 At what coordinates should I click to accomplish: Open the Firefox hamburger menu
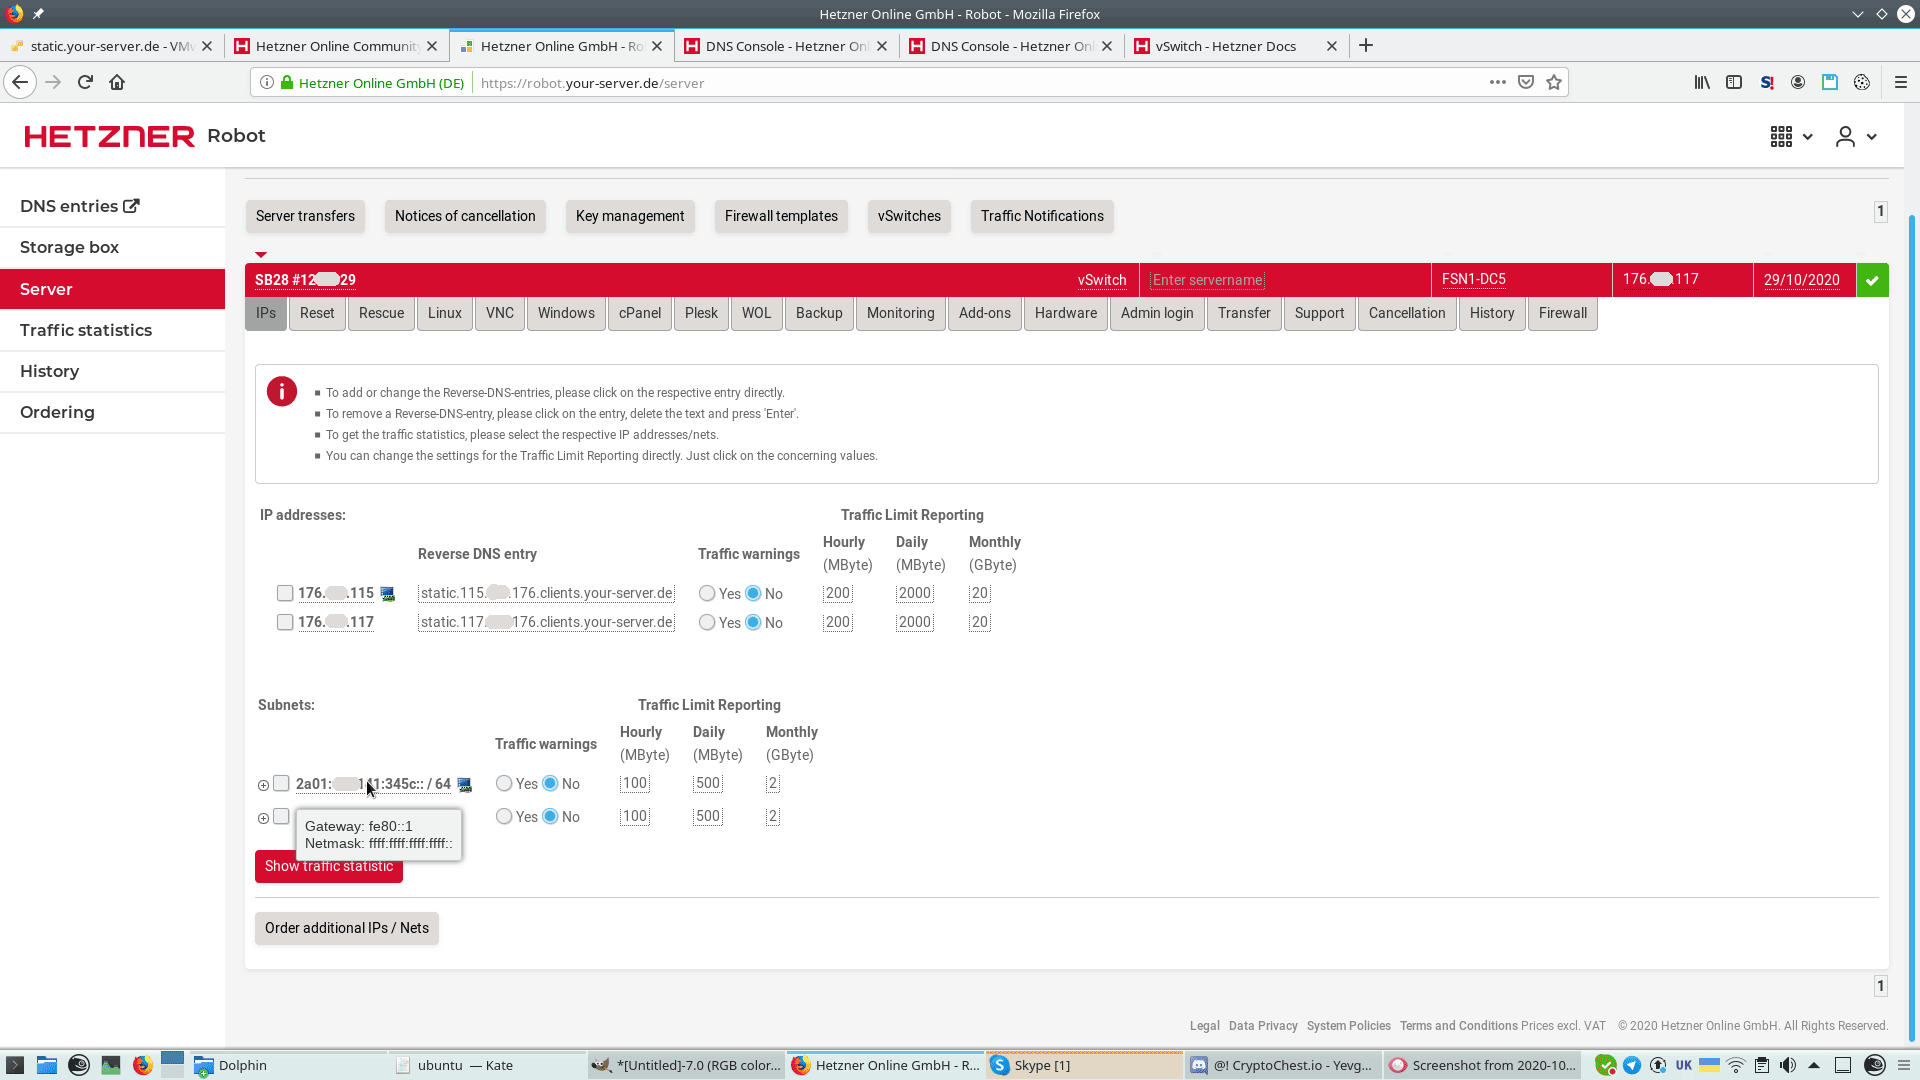pyautogui.click(x=1901, y=83)
